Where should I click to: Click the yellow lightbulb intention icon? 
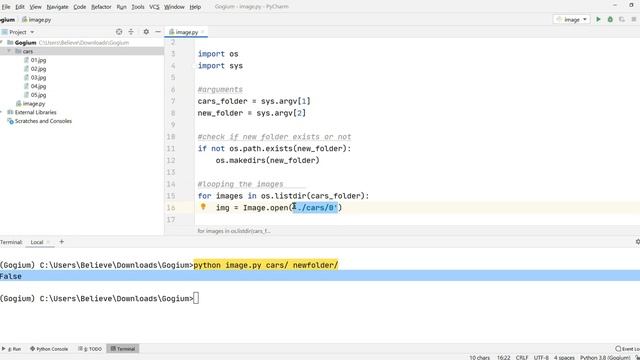pos(203,207)
